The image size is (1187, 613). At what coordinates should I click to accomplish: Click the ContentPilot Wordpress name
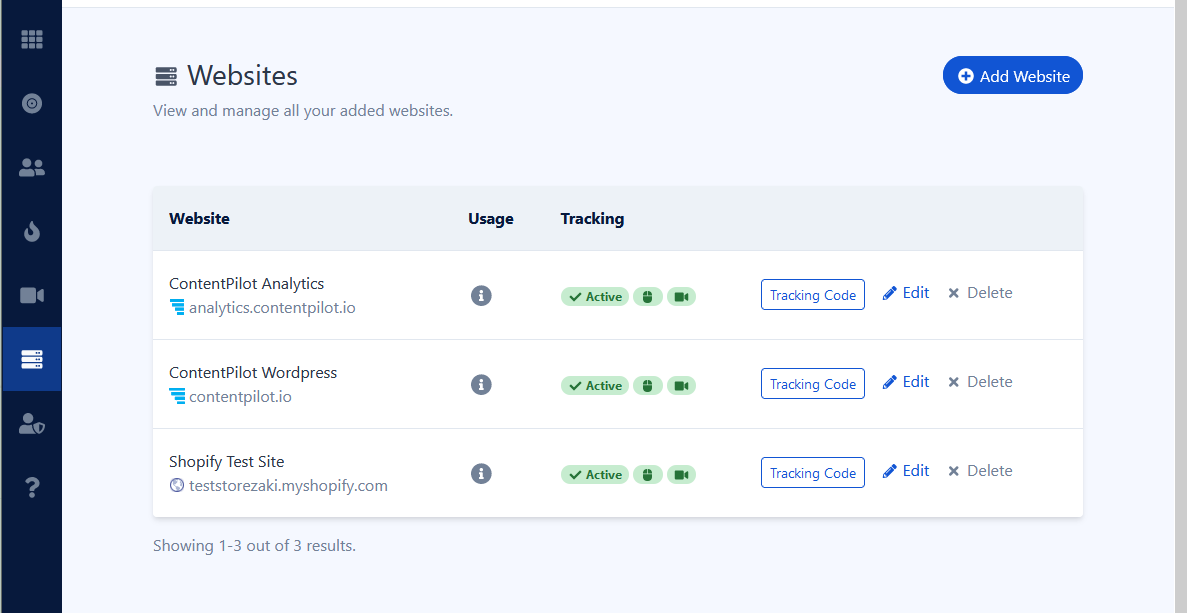point(253,373)
